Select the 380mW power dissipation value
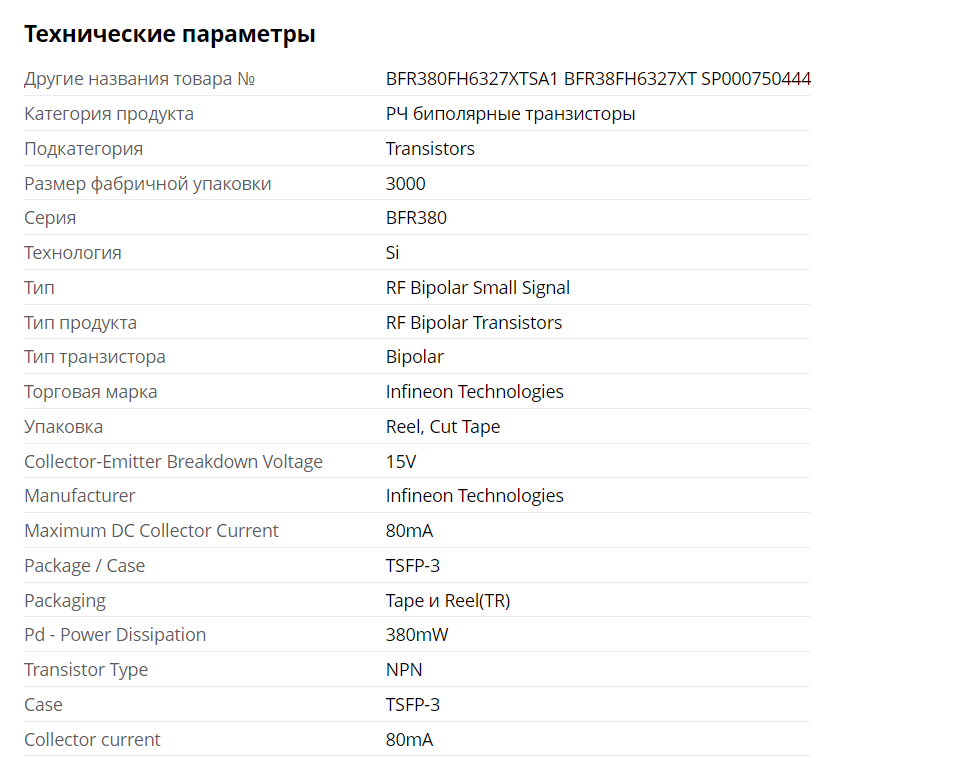 click(416, 635)
